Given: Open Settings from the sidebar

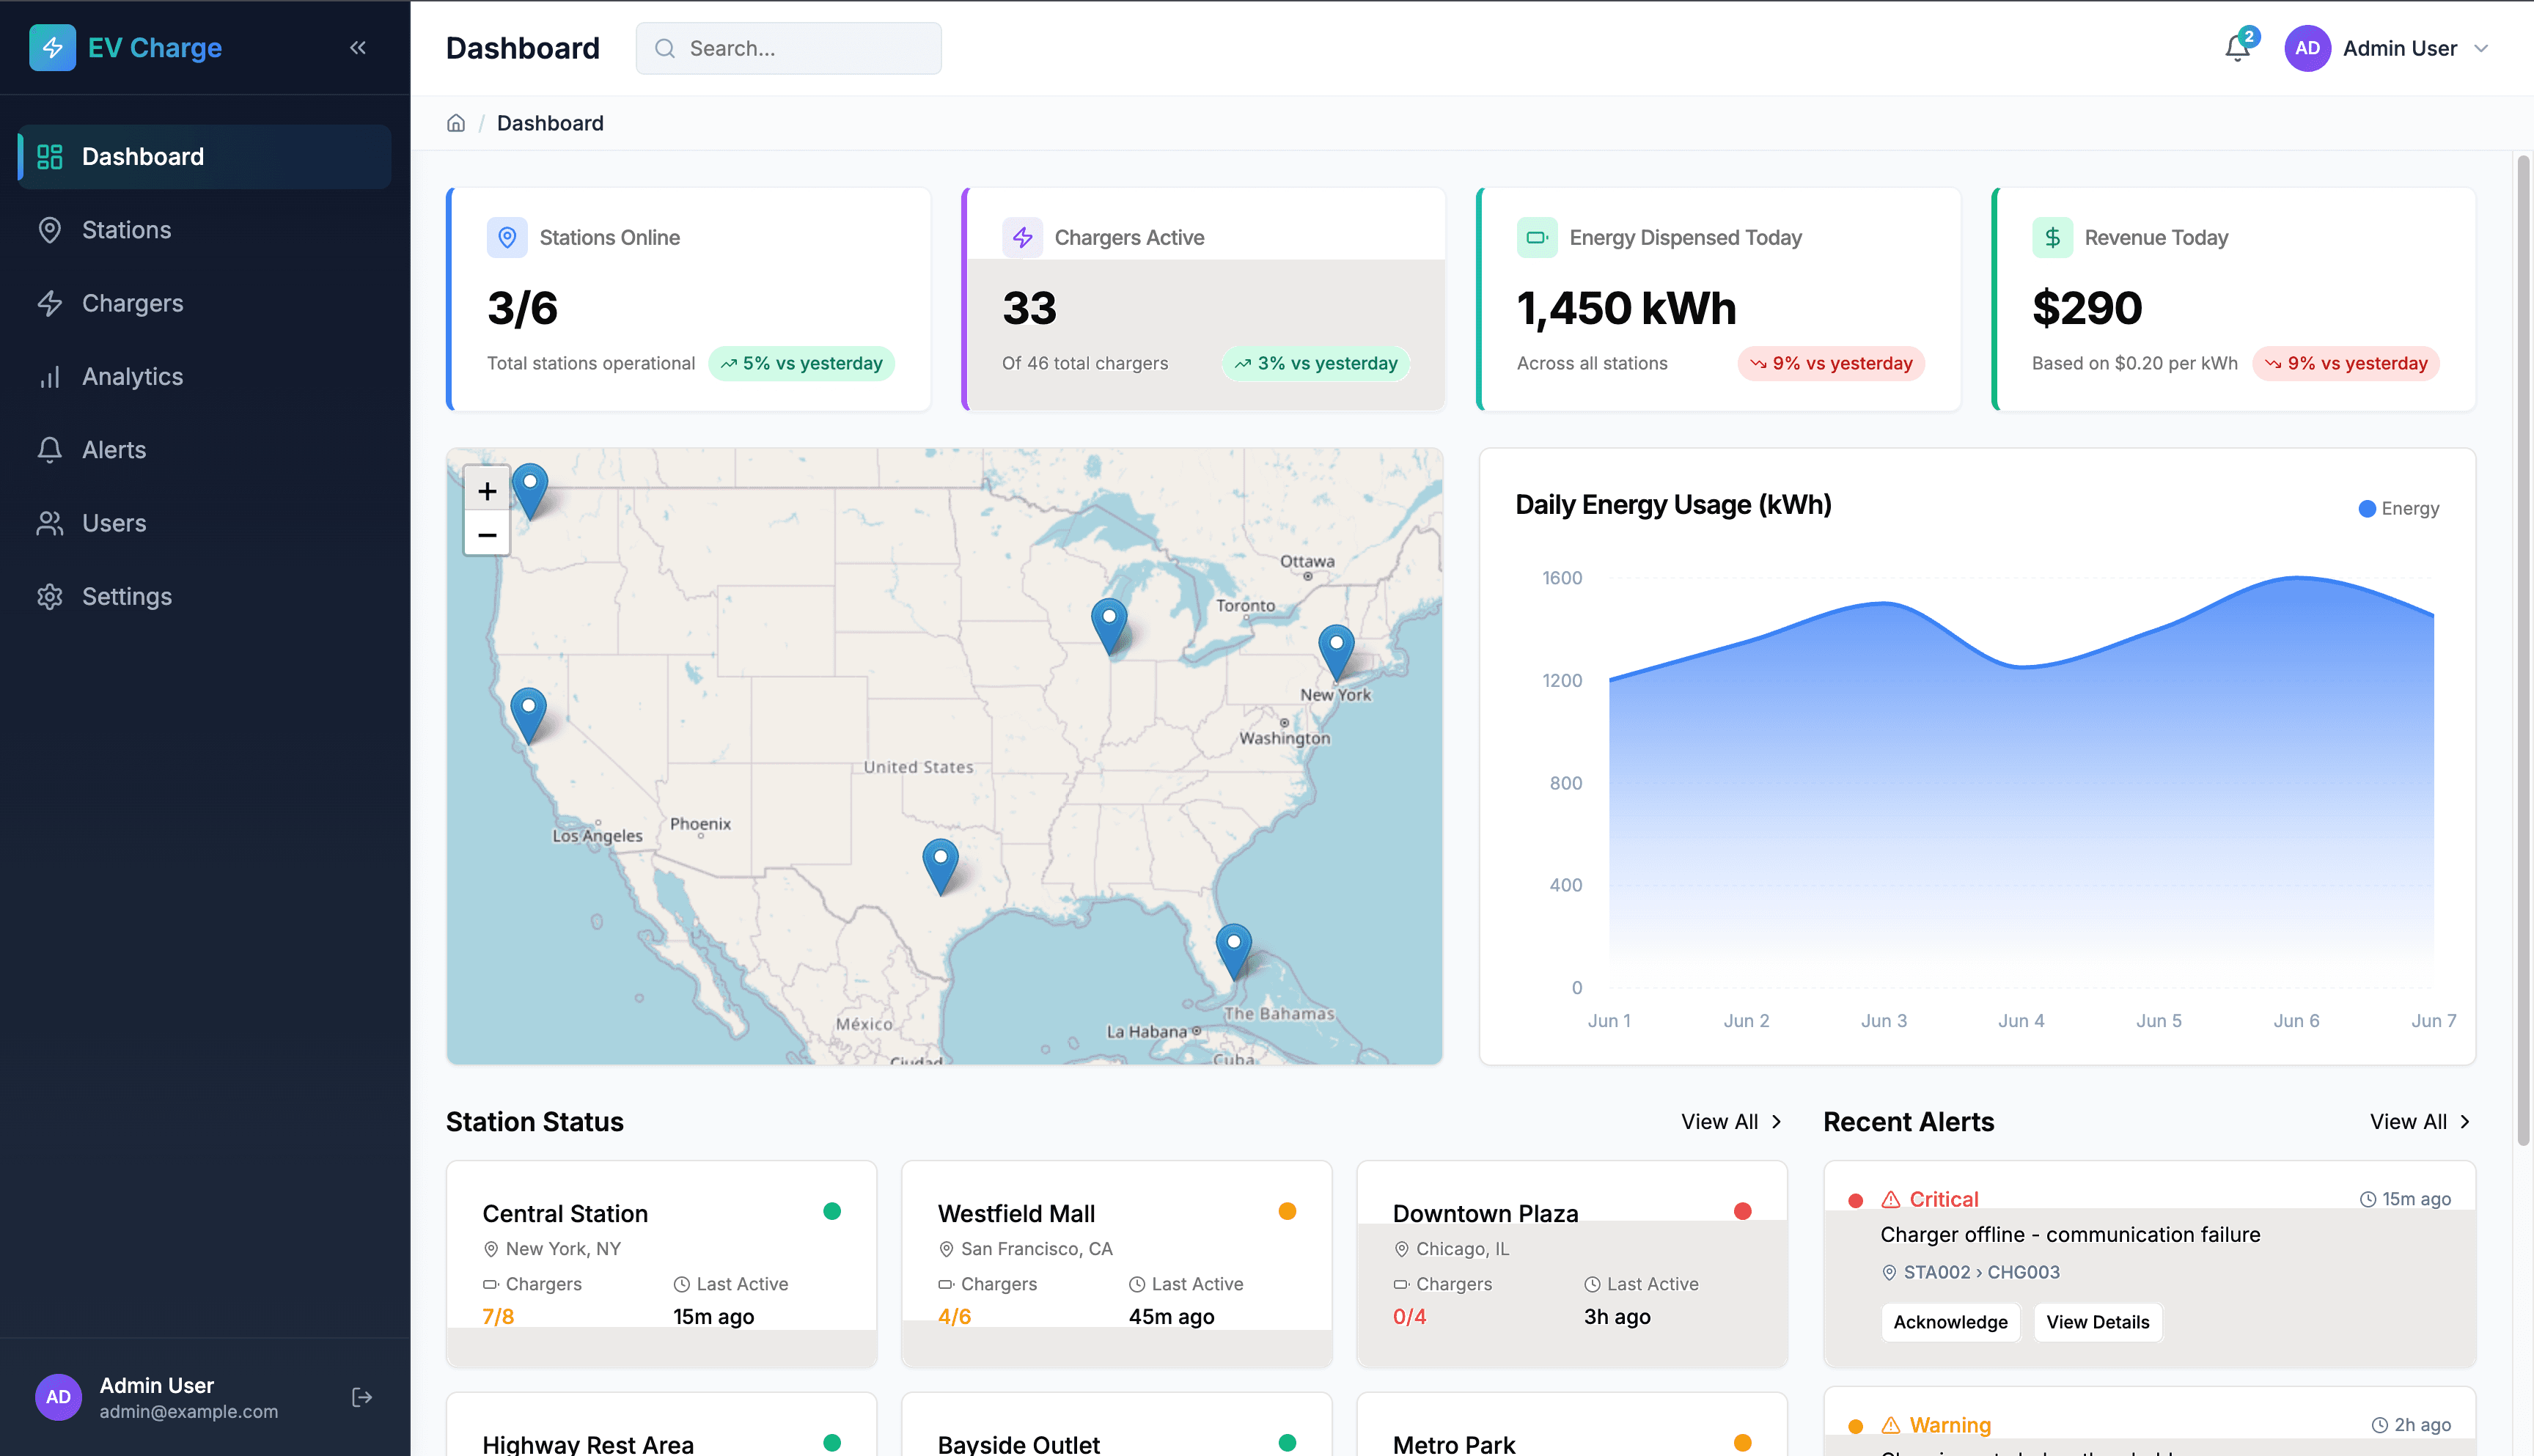Looking at the screenshot, I should 127,596.
